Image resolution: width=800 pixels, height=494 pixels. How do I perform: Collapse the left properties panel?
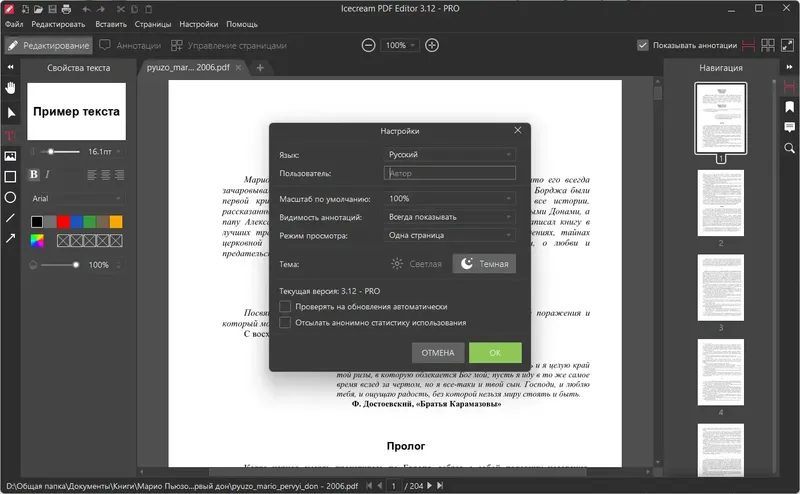(x=10, y=67)
